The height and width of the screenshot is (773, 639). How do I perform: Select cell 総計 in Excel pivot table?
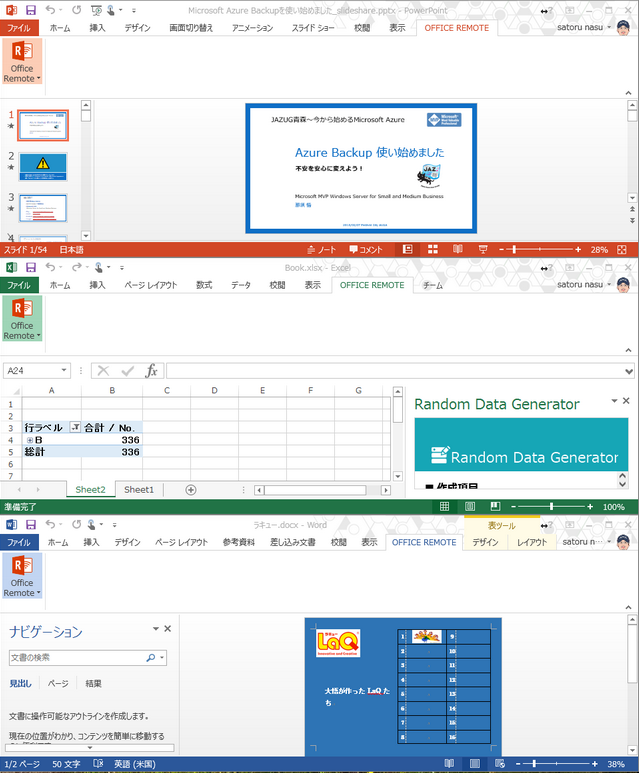click(52, 452)
